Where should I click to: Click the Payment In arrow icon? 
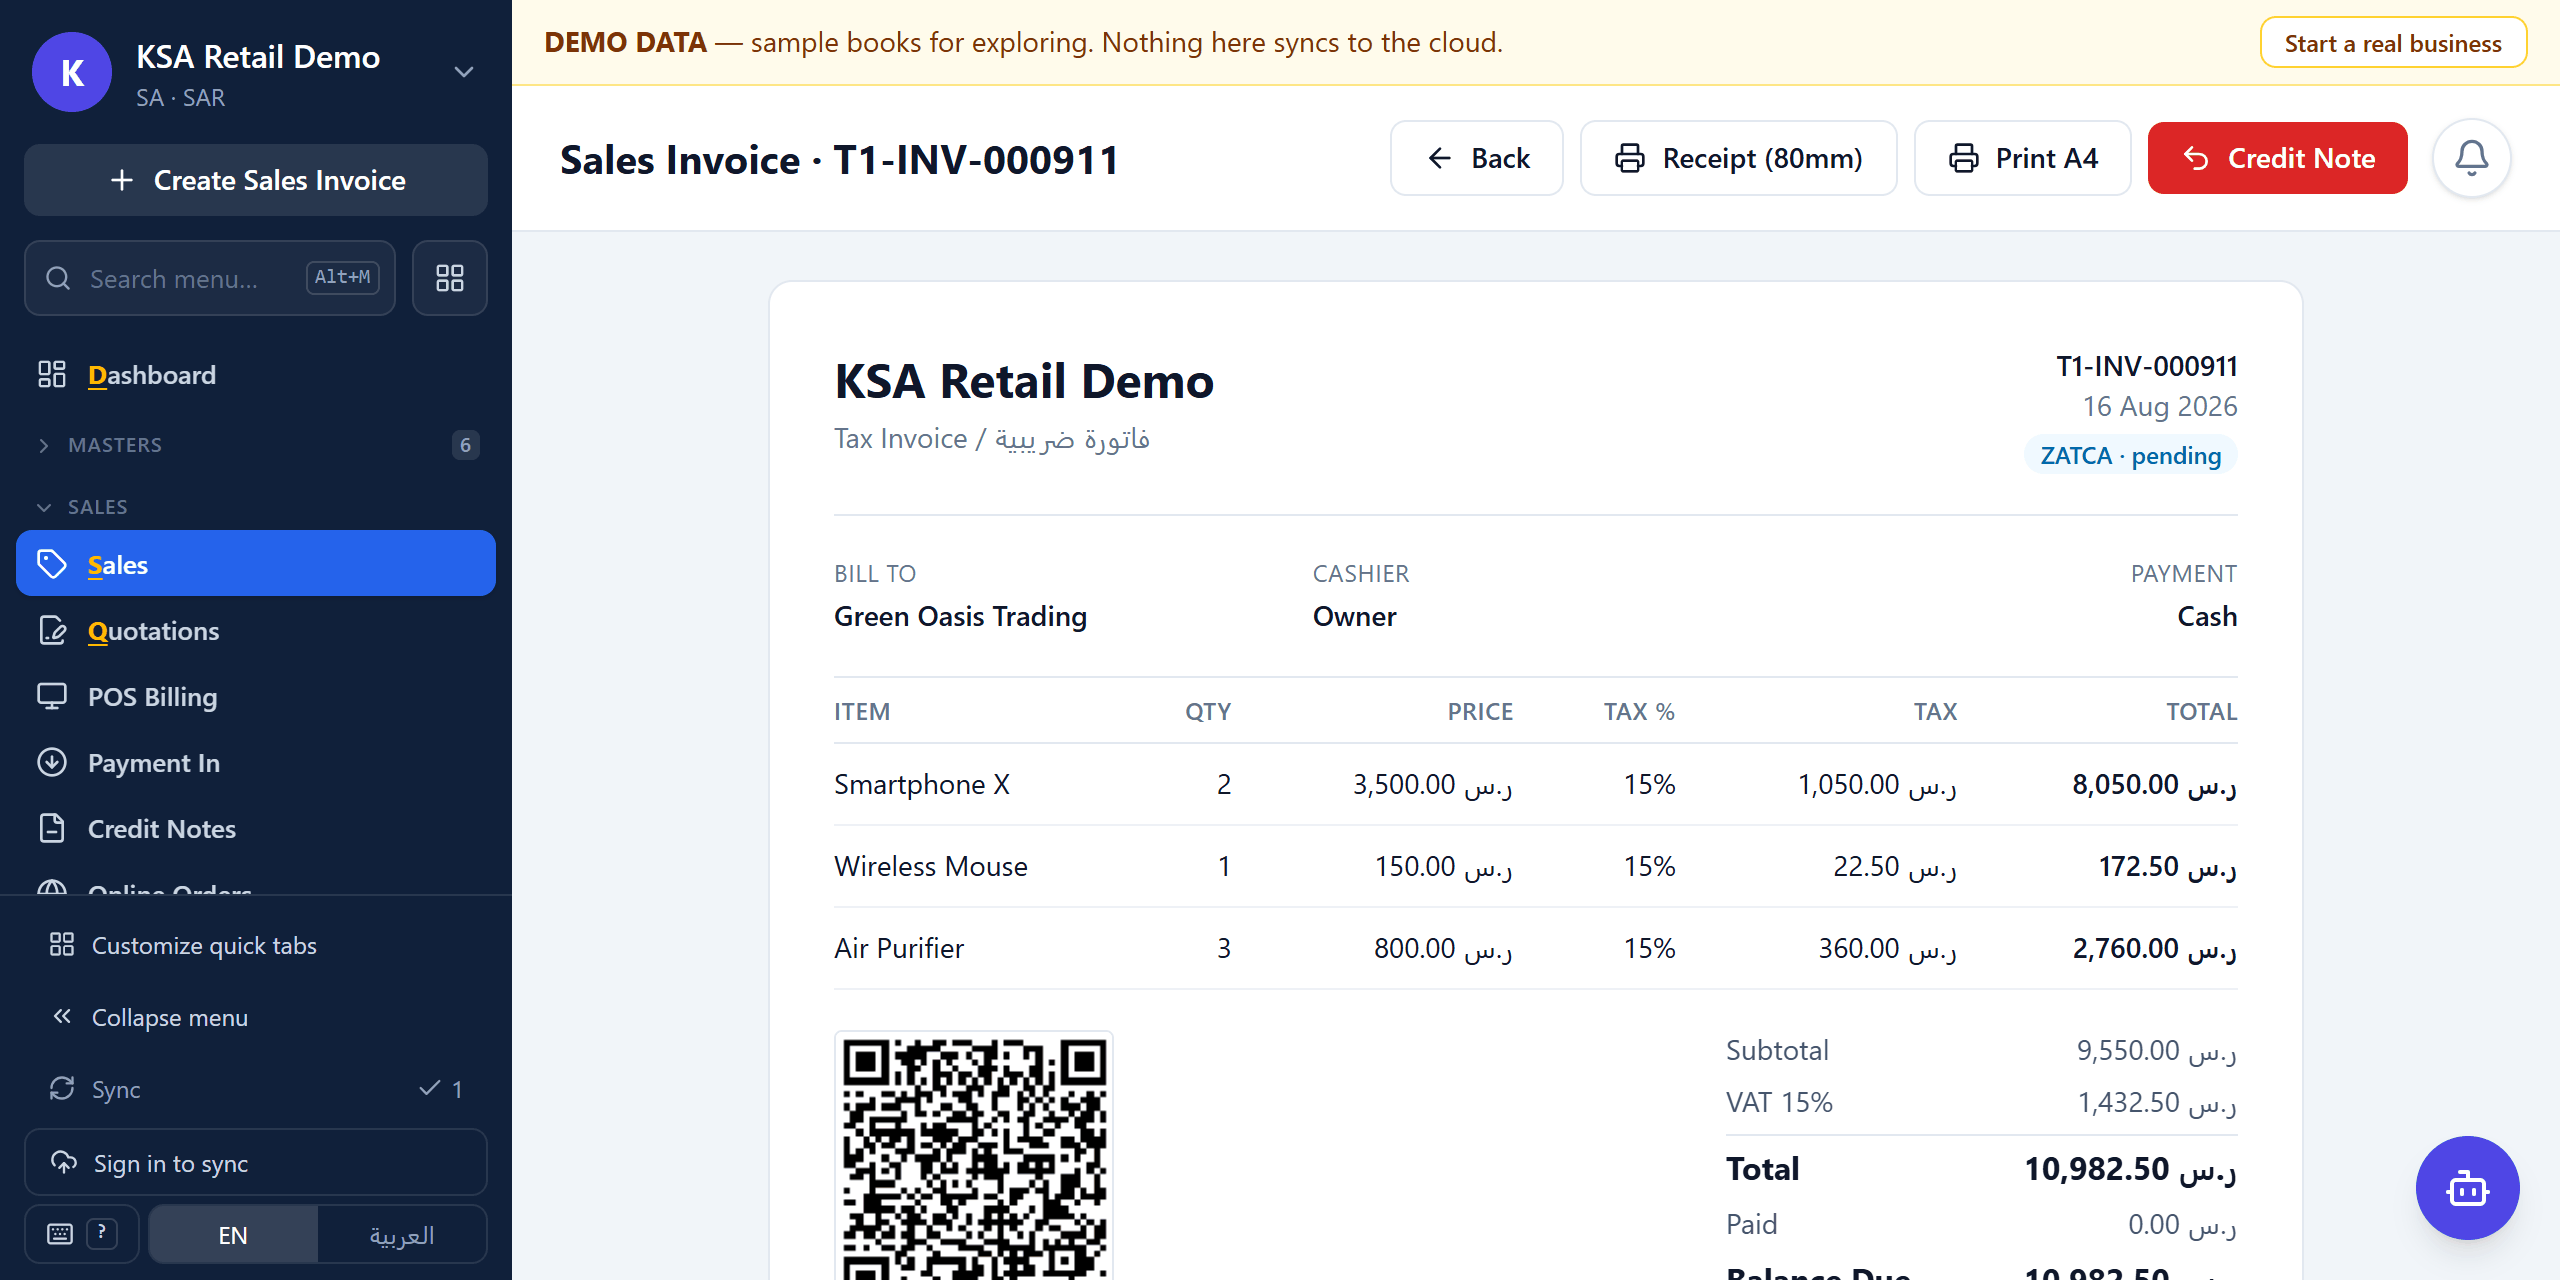52,762
